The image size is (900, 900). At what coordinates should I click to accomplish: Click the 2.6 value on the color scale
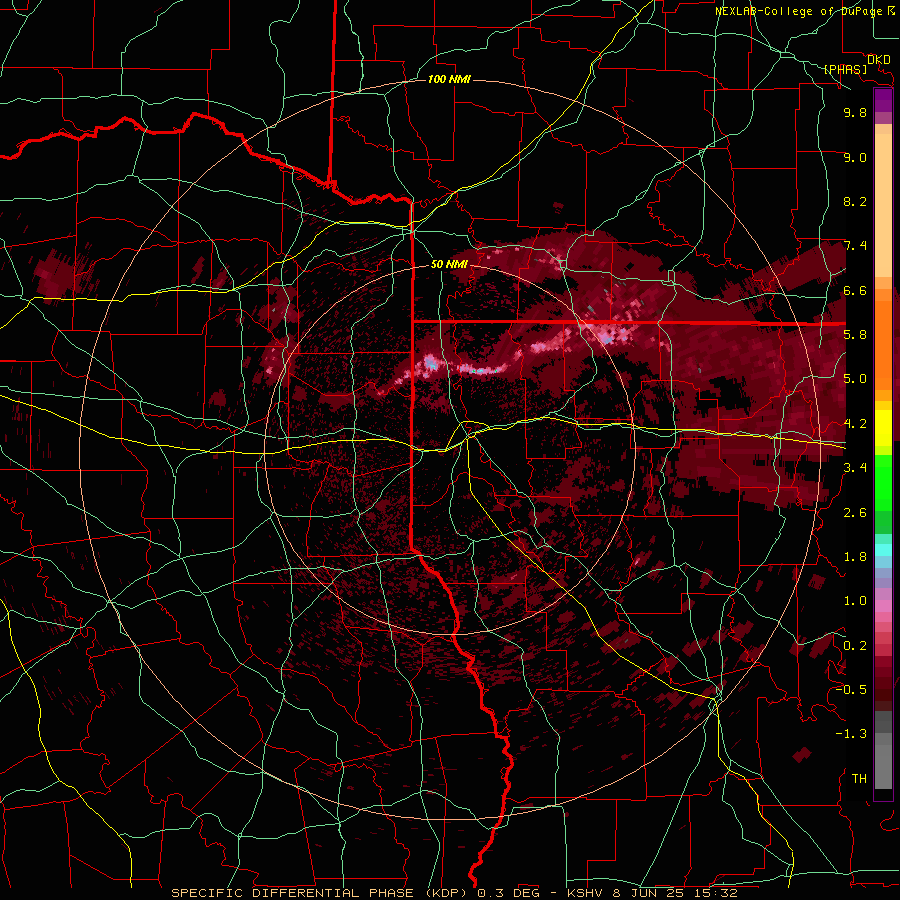tap(855, 513)
